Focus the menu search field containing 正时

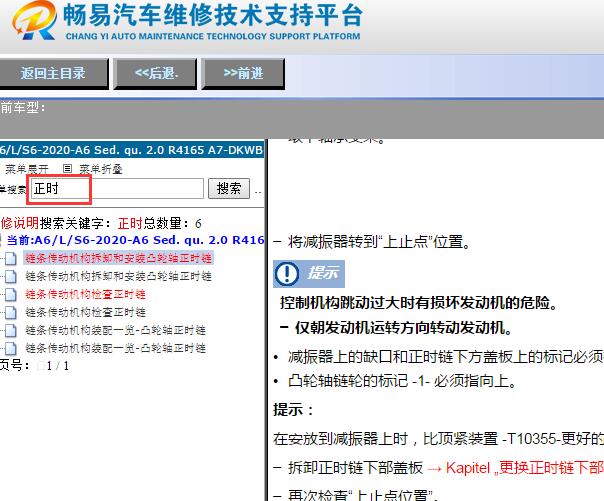117,189
